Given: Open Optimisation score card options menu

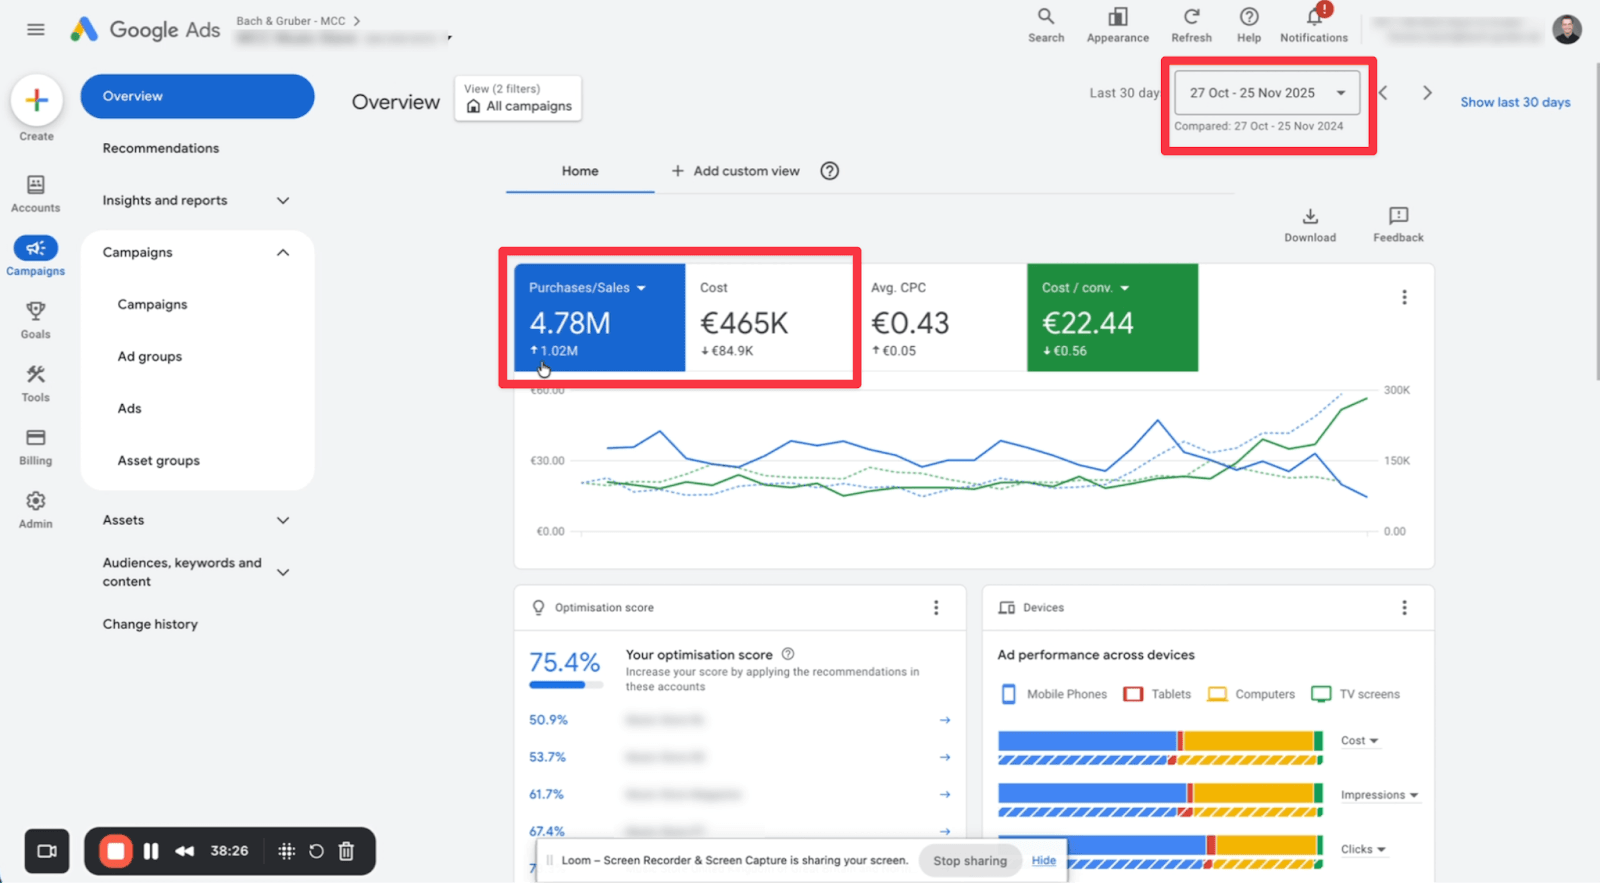Looking at the screenshot, I should point(936,608).
